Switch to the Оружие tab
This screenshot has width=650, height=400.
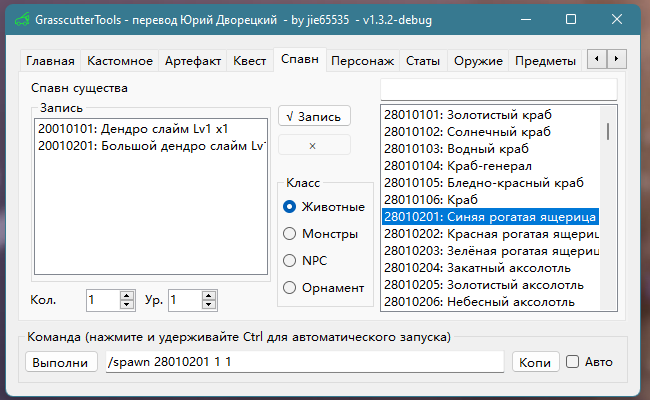pyautogui.click(x=478, y=61)
